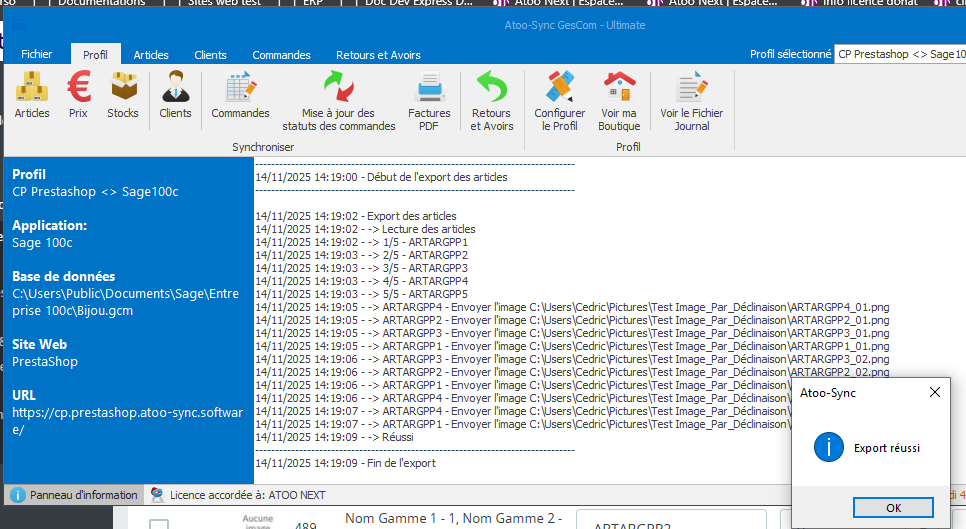Click log line ending ARTARGPP4_01.png
966x529 pixels.
point(572,307)
